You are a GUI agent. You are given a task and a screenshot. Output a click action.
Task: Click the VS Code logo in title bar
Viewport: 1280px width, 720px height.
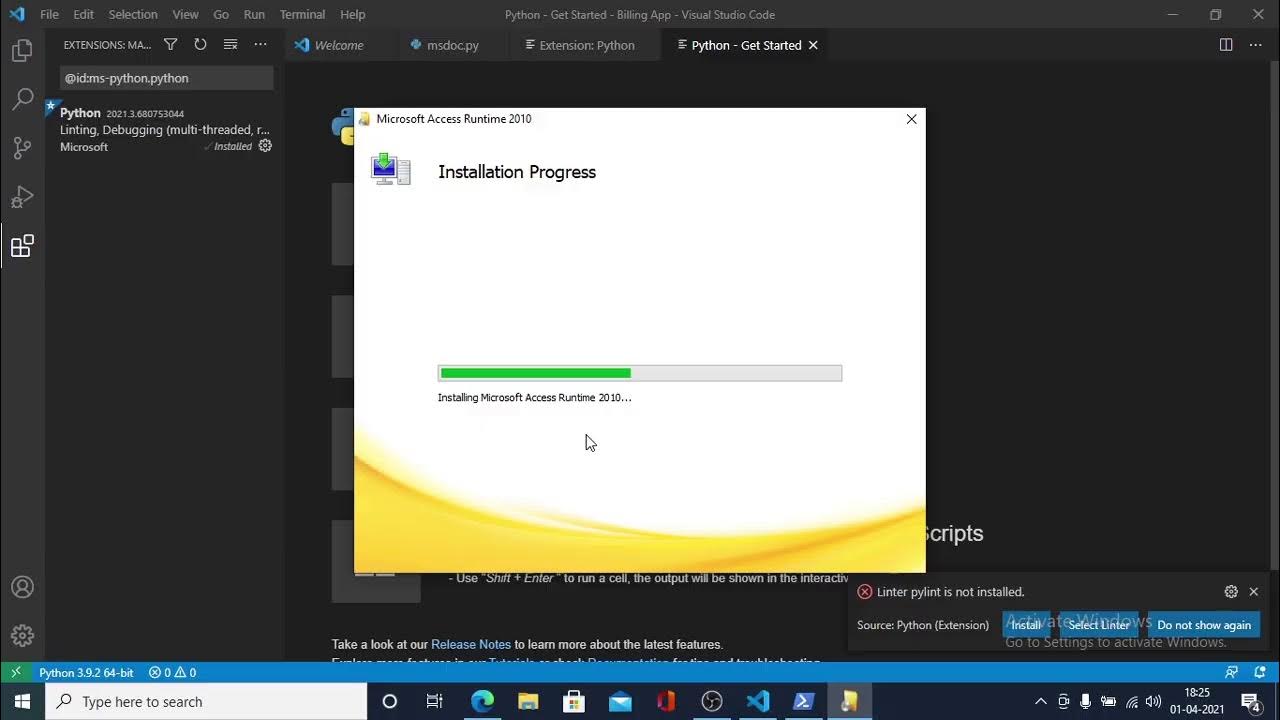16,14
